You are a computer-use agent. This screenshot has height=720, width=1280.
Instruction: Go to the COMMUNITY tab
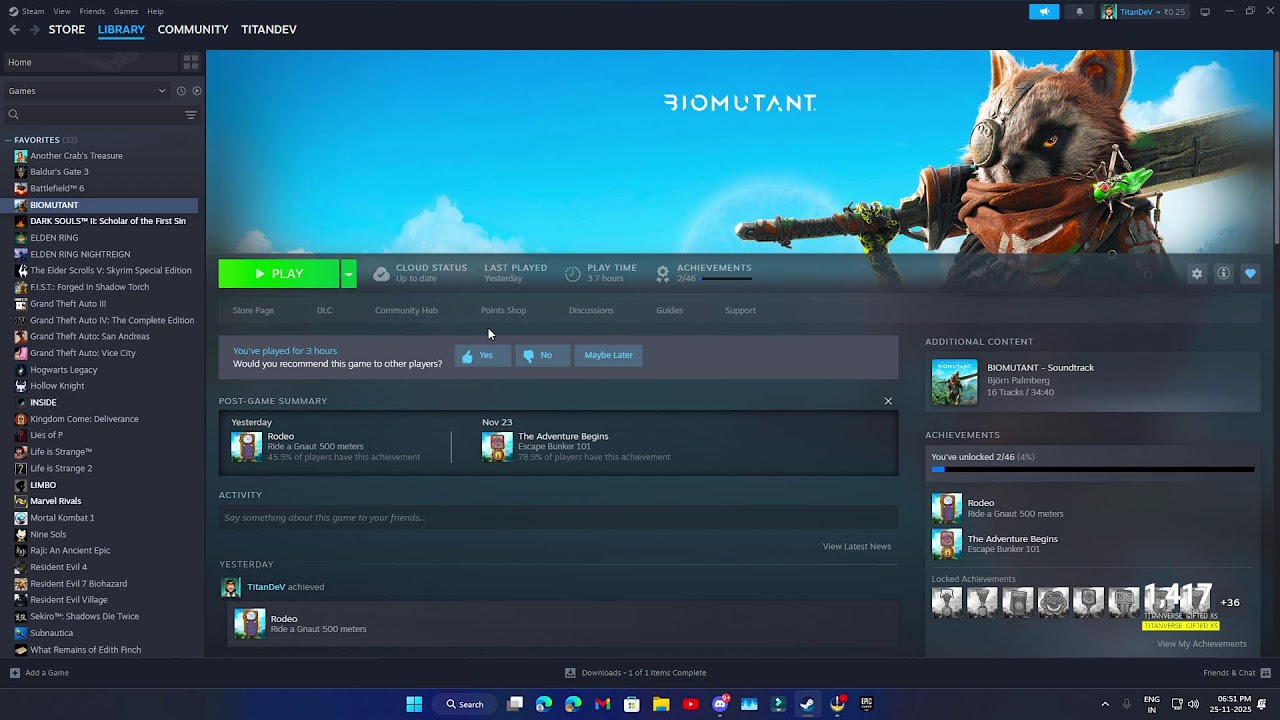click(193, 30)
